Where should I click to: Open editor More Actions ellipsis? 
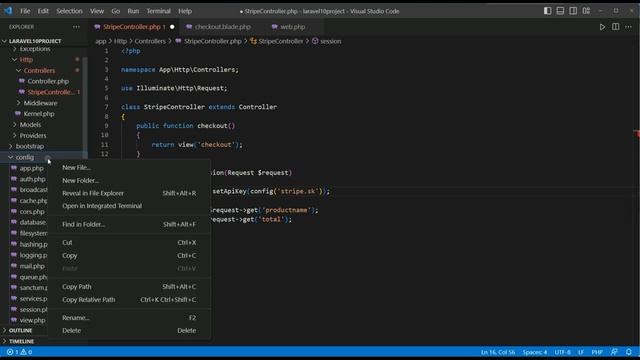pos(628,27)
